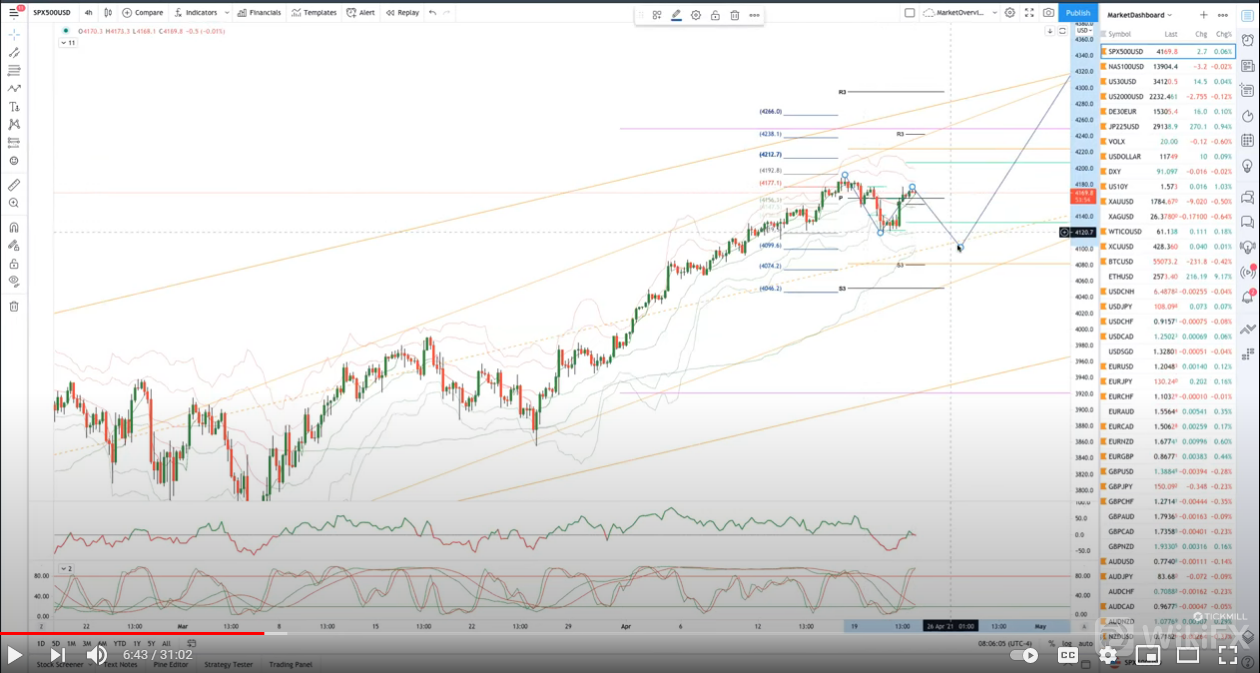Click the Alert button in toolbar
The image size is (1260, 673).
click(x=361, y=13)
